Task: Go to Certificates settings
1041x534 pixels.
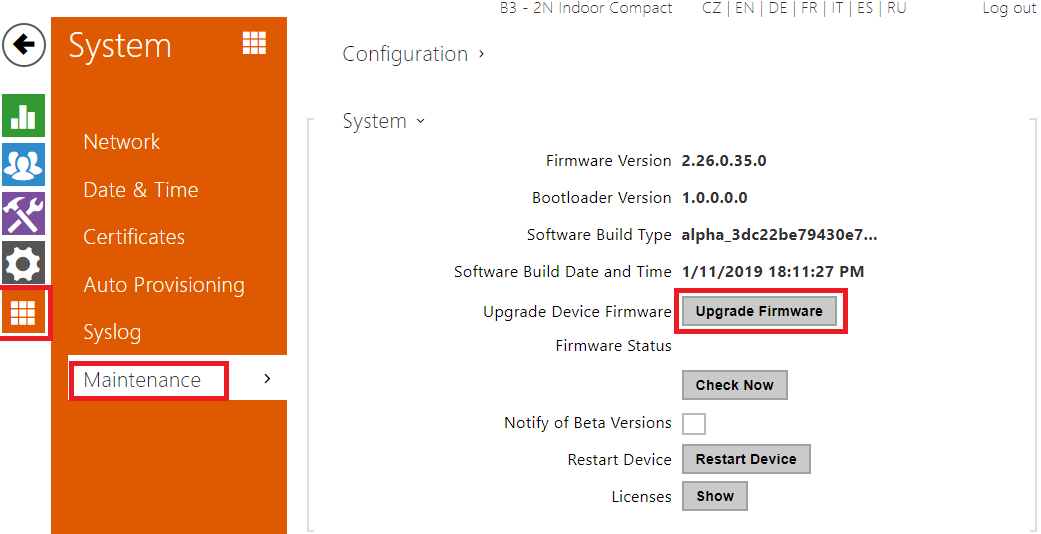Action: [x=134, y=237]
